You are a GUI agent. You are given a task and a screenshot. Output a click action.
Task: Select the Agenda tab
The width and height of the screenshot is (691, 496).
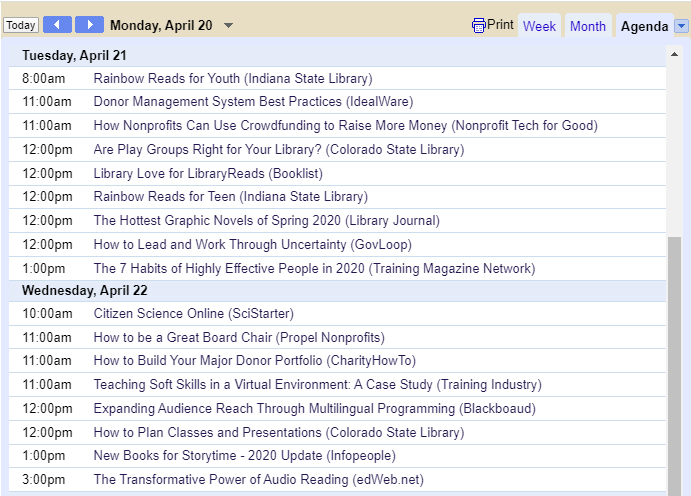tap(644, 26)
